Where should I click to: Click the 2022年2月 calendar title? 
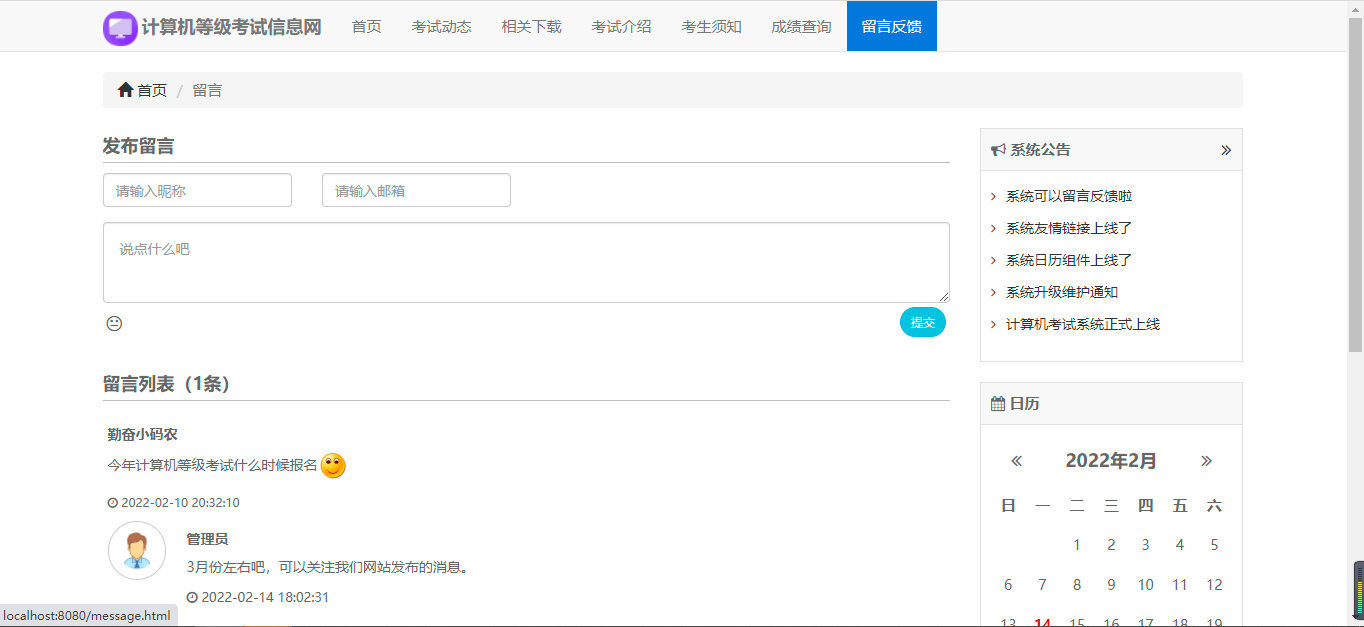[1111, 461]
